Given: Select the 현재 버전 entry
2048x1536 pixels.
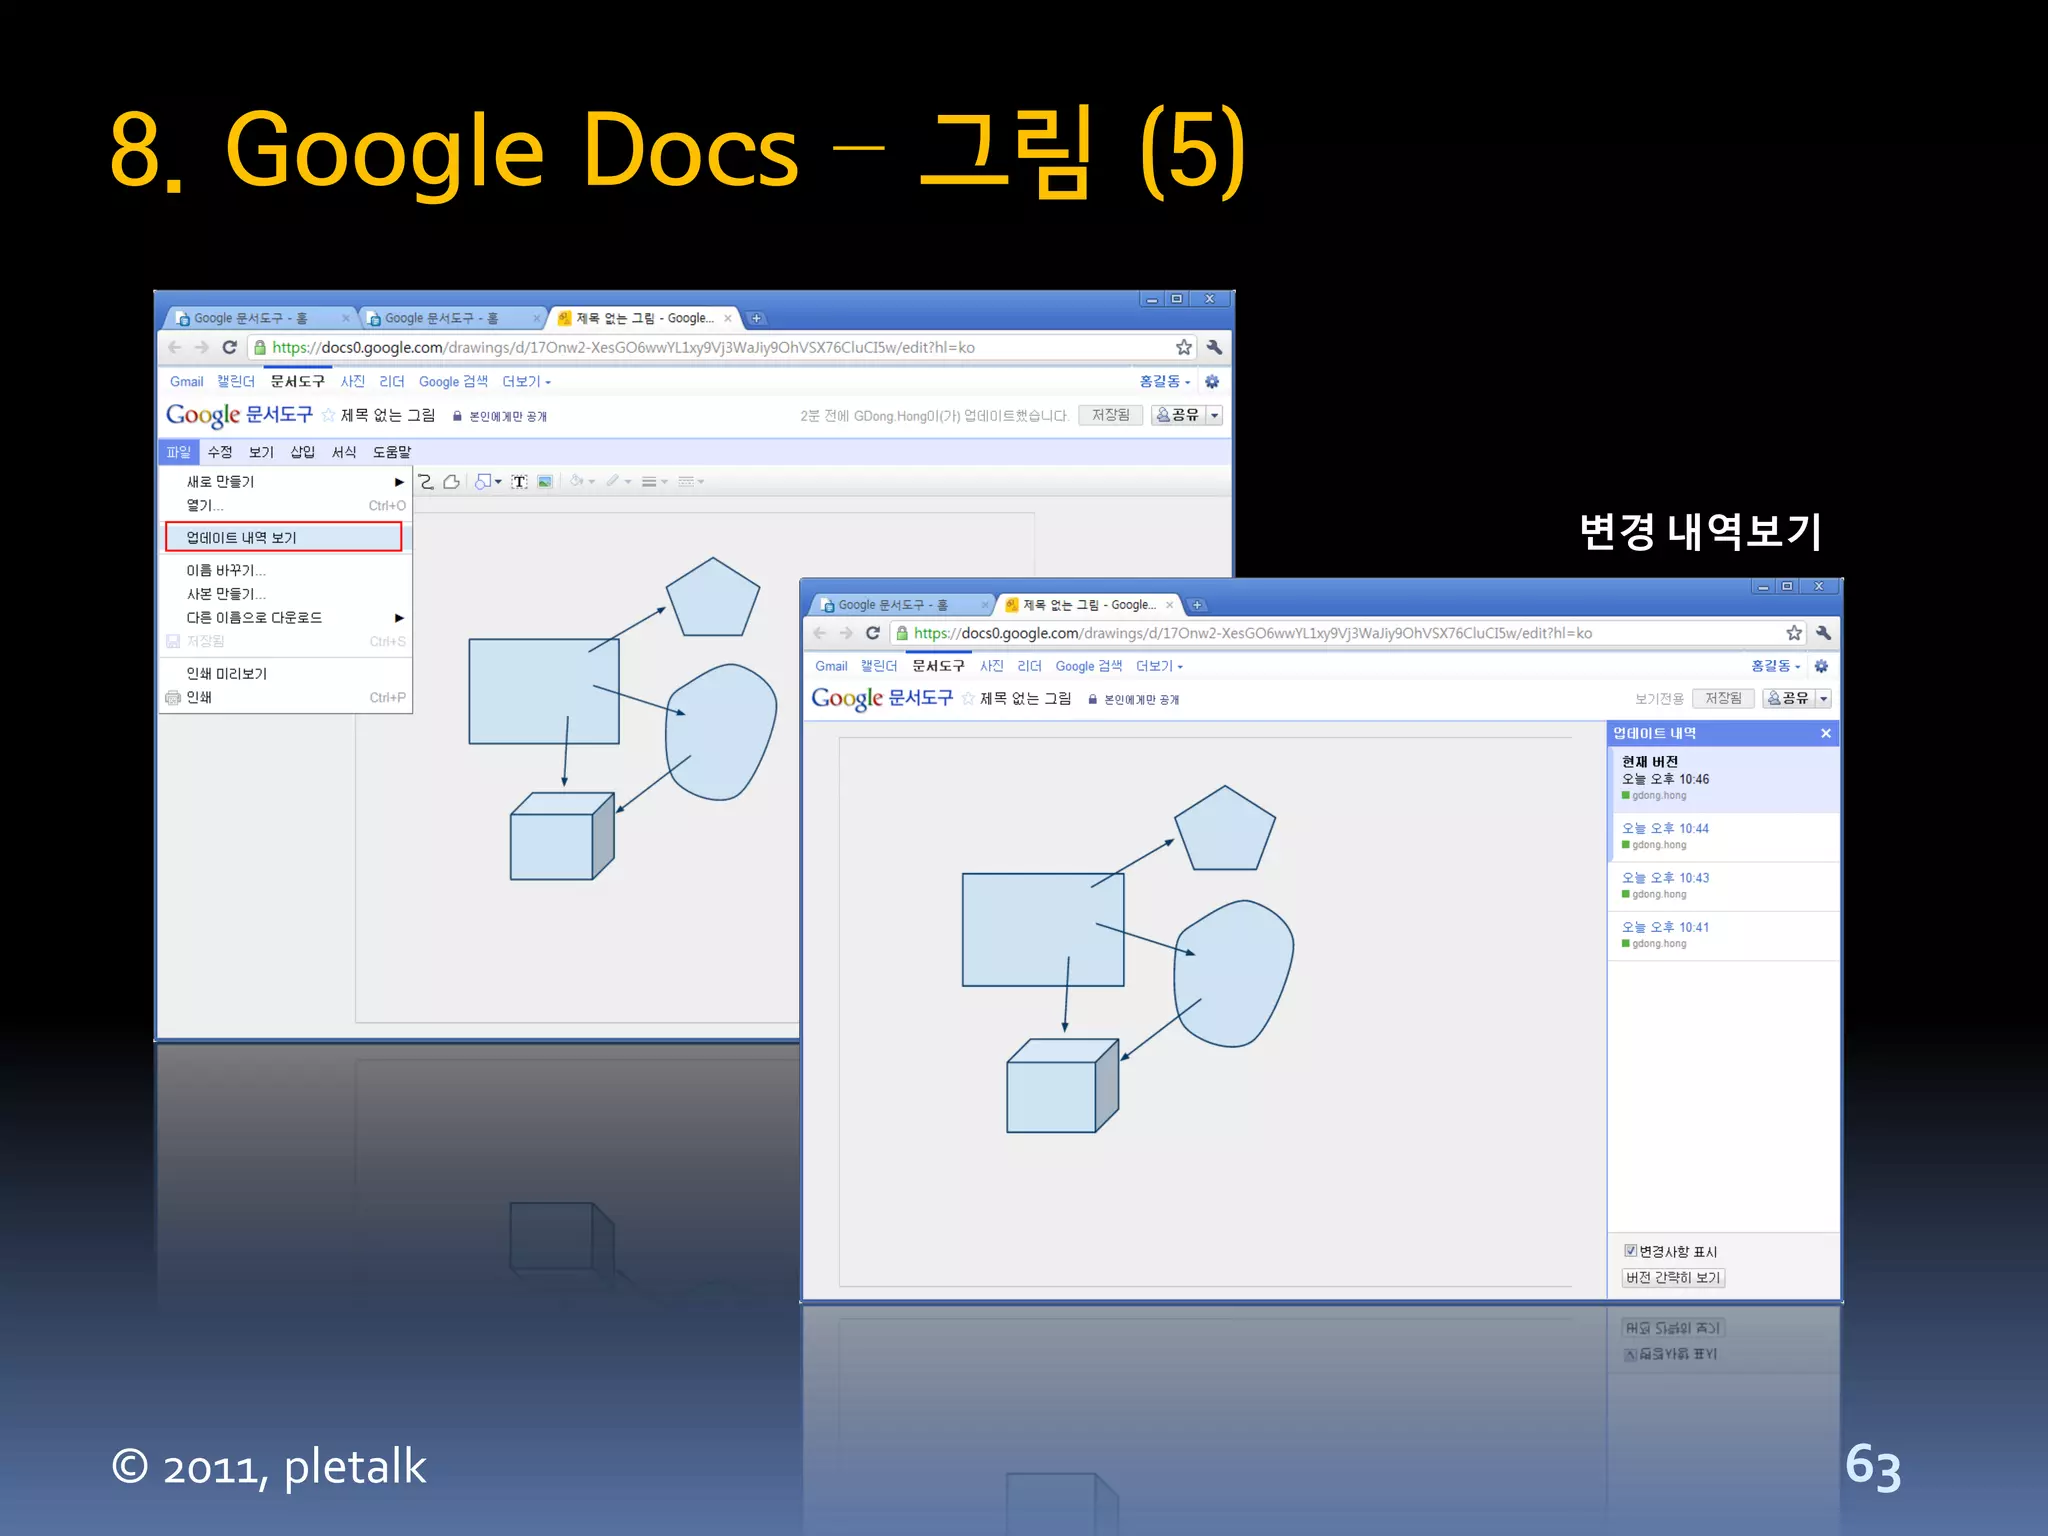Looking at the screenshot, I should (1723, 778).
